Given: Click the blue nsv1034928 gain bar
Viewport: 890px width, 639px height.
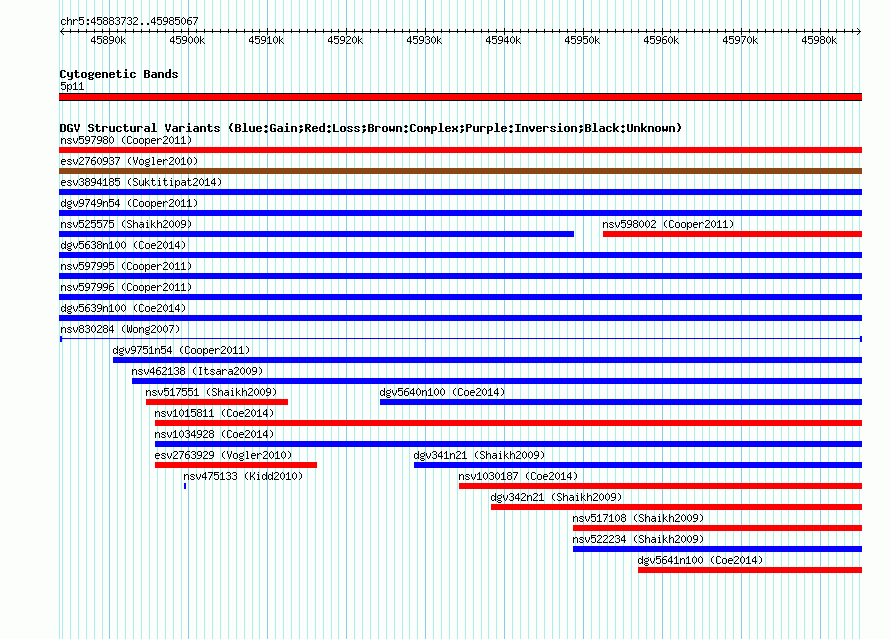Looking at the screenshot, I should click(509, 444).
